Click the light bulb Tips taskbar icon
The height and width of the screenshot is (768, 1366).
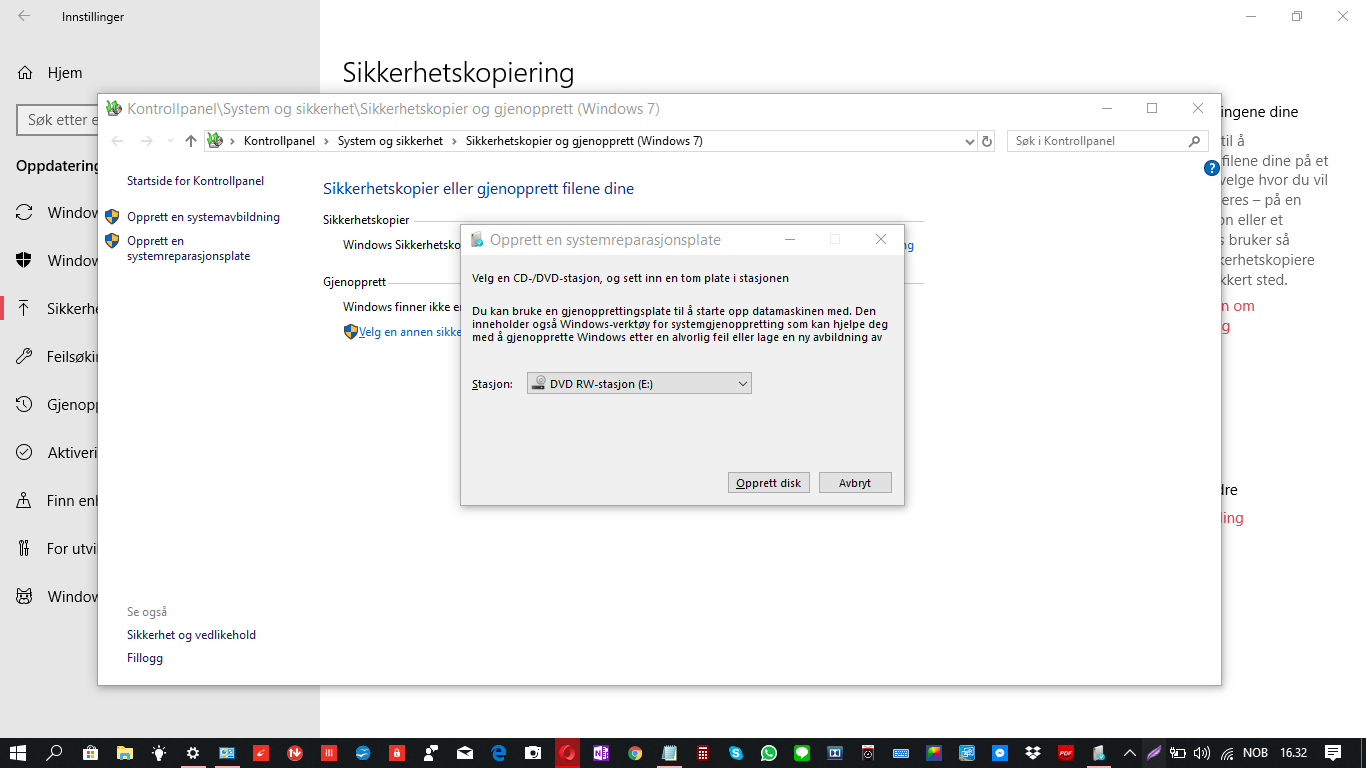click(x=158, y=753)
